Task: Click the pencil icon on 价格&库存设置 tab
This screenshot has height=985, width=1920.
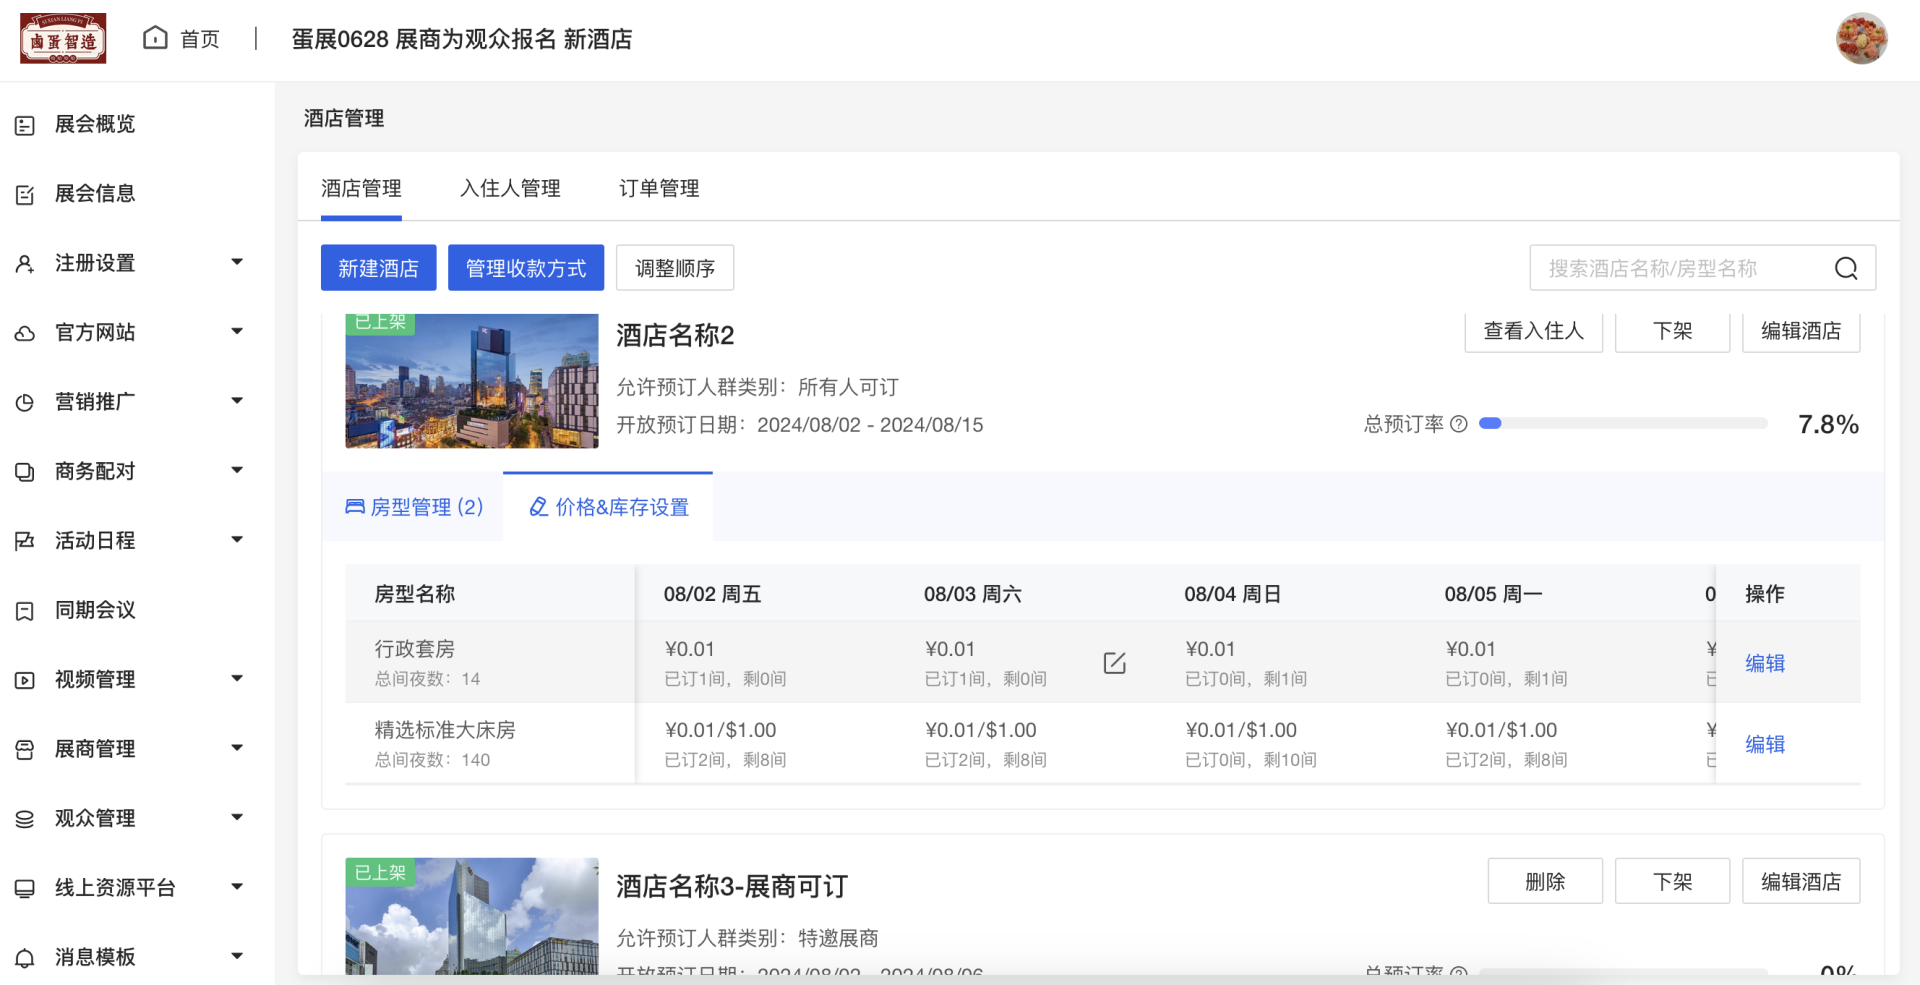Action: pos(538,507)
